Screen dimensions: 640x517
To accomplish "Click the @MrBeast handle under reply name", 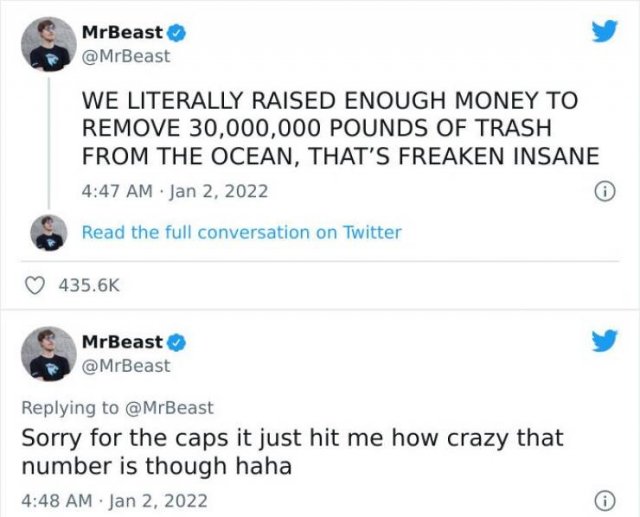I will point(126,366).
